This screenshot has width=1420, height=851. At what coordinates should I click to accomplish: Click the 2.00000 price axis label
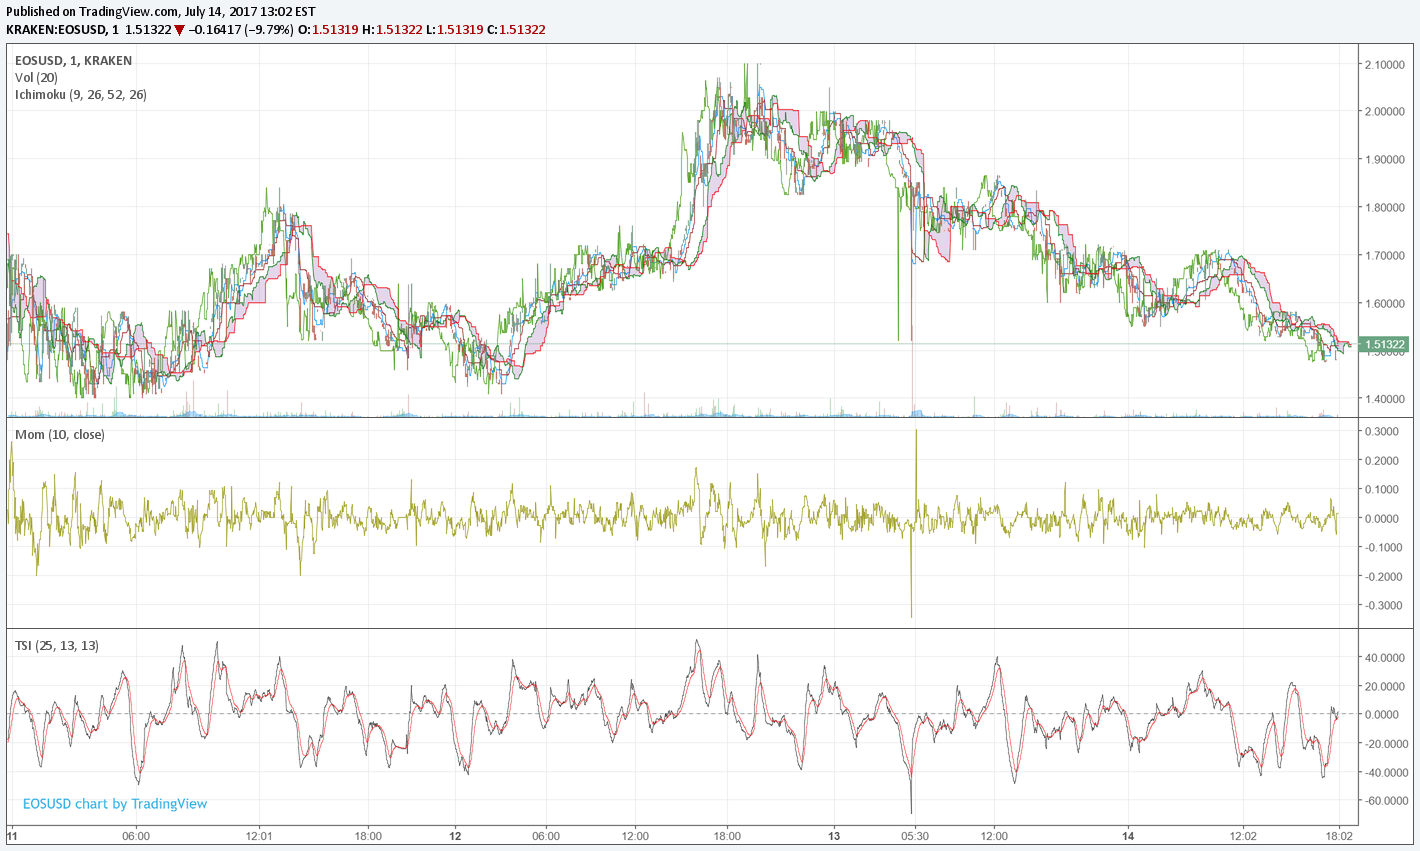(x=1383, y=112)
